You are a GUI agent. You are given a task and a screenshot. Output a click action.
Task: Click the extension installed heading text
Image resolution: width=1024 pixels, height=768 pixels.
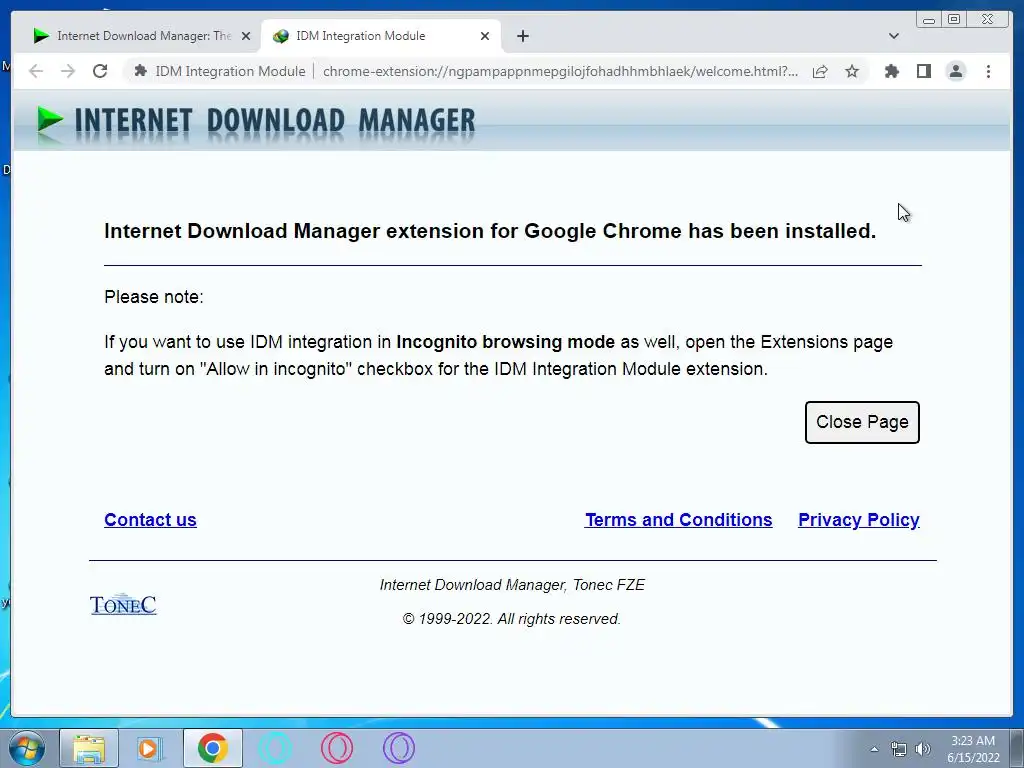(490, 231)
